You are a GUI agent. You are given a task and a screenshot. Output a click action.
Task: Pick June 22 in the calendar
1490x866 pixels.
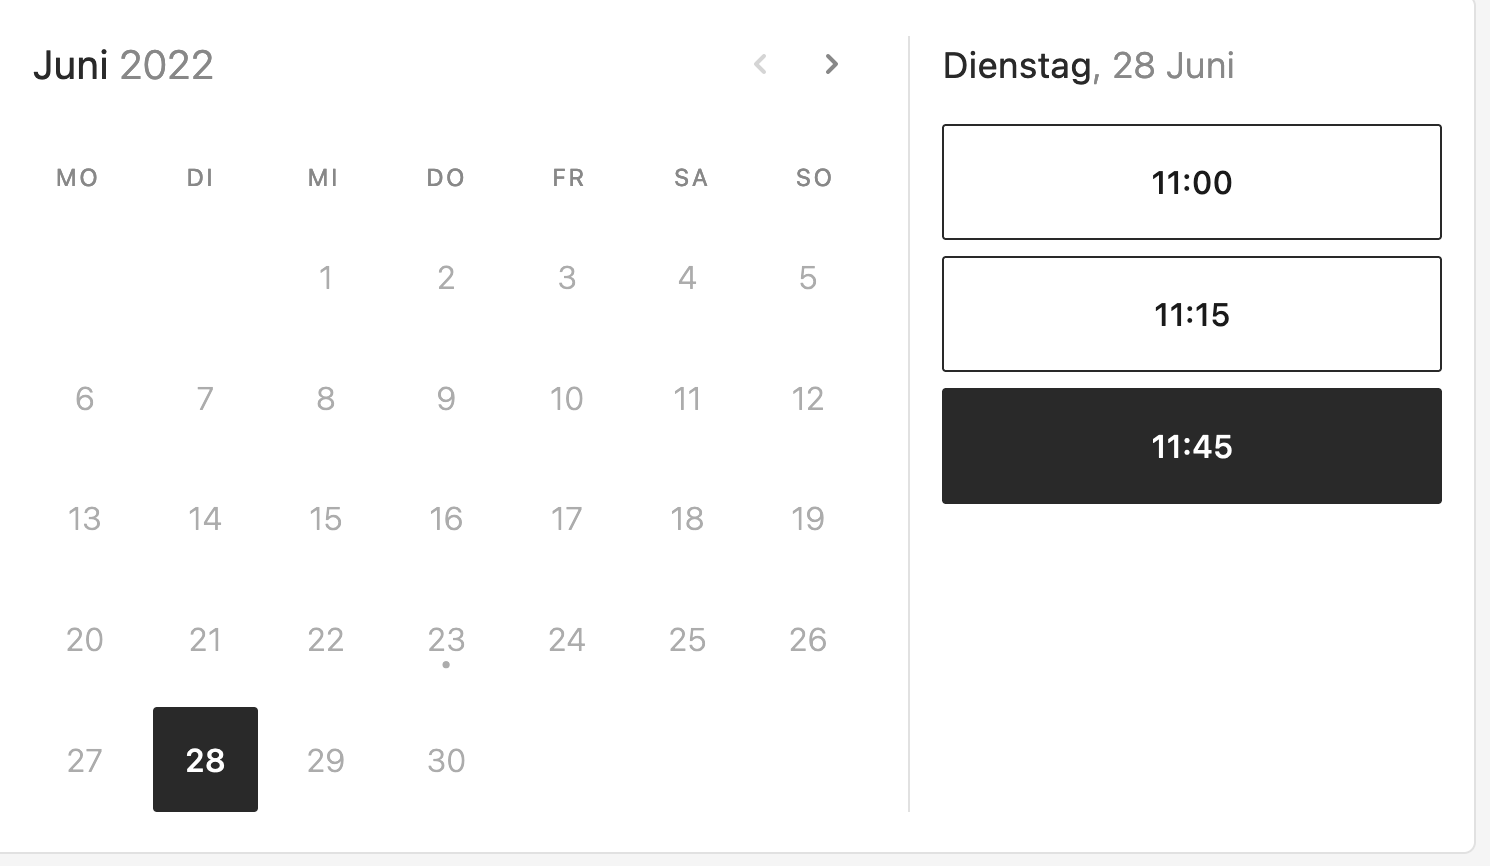325,640
